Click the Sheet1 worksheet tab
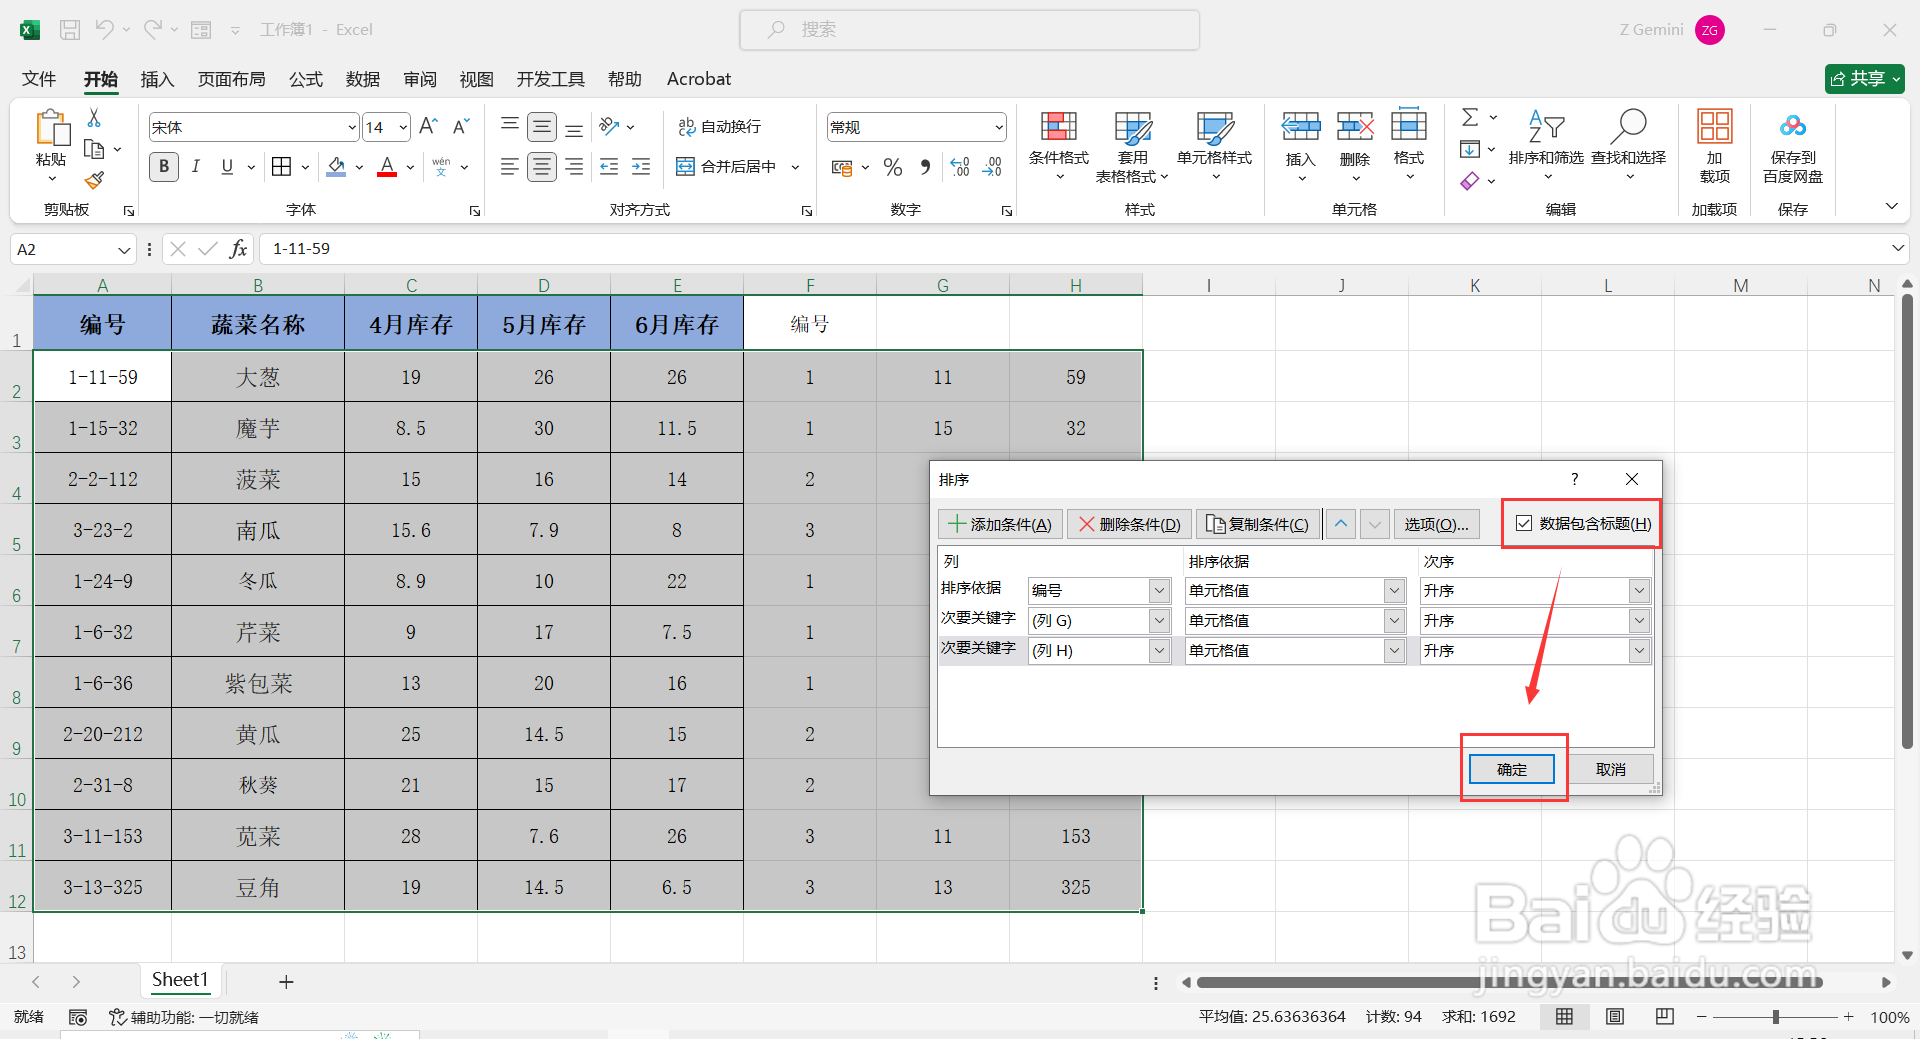The width and height of the screenshot is (1920, 1039). click(180, 980)
